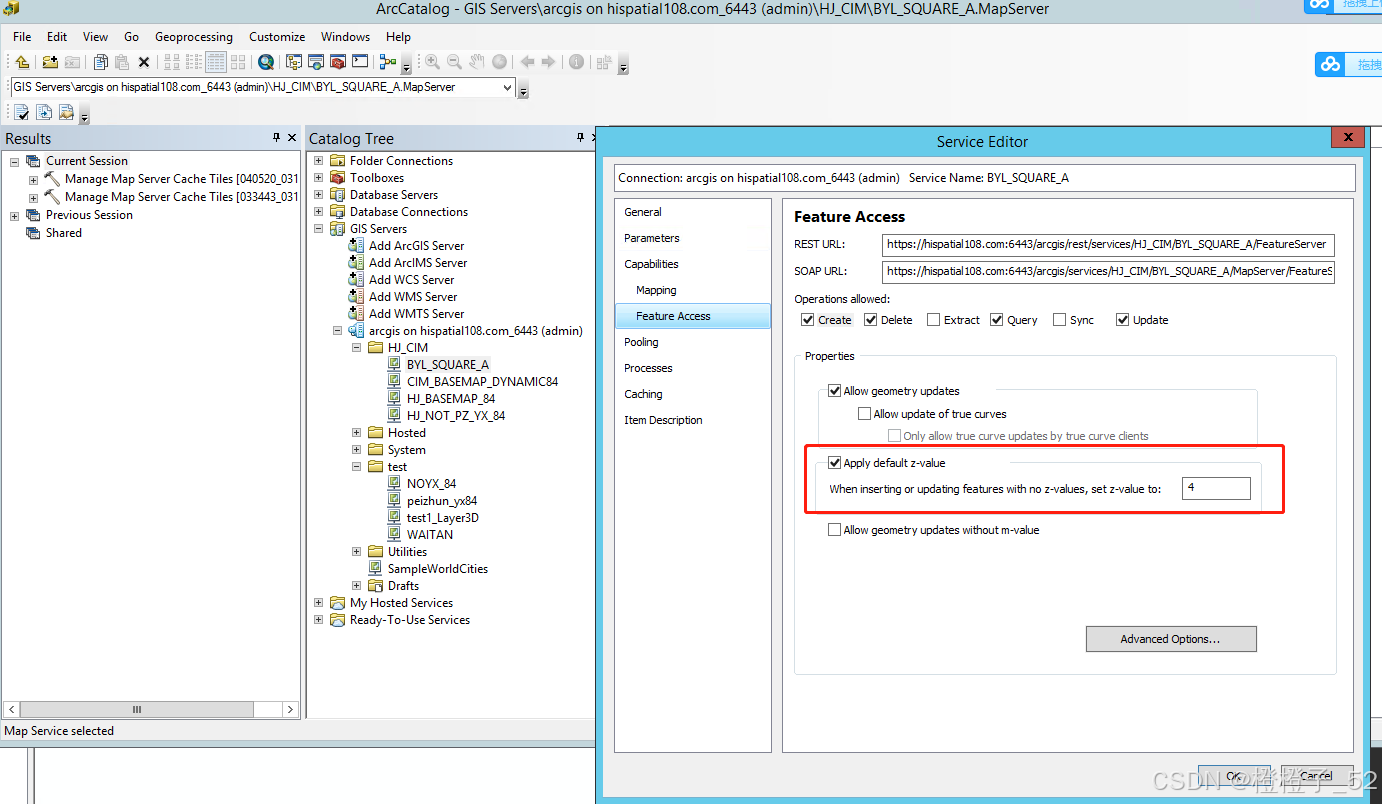Screen dimensions: 1382x804
Task: Click the REST URL text field
Action: click(1108, 244)
